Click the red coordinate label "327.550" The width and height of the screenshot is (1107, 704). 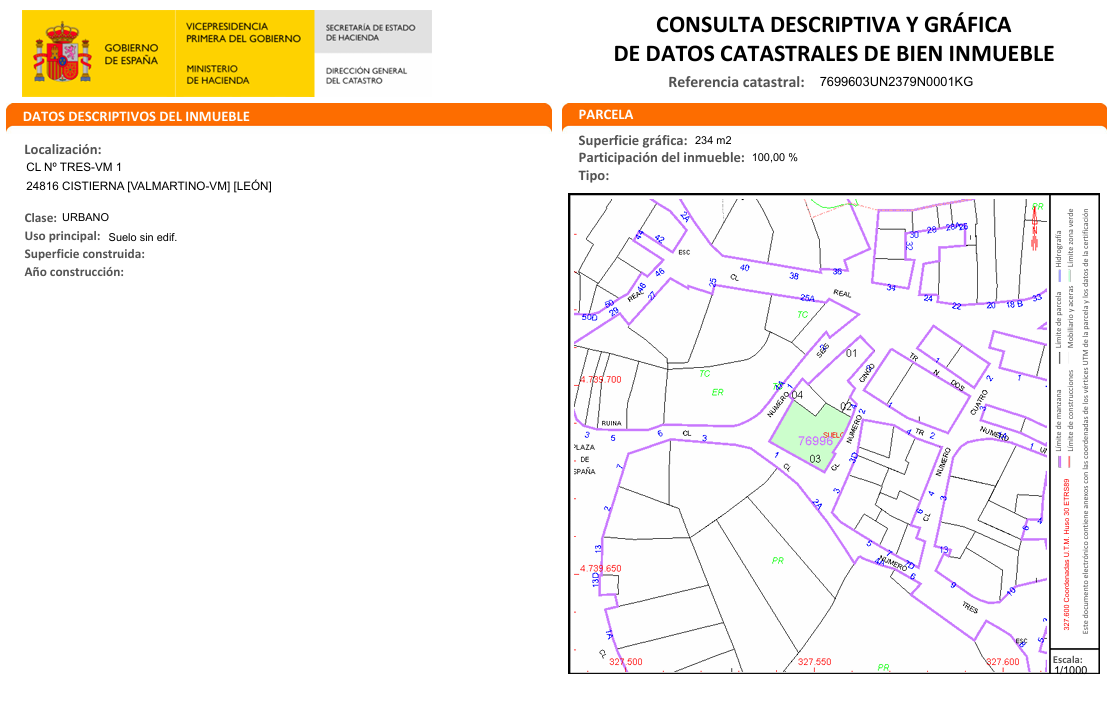[x=815, y=662]
